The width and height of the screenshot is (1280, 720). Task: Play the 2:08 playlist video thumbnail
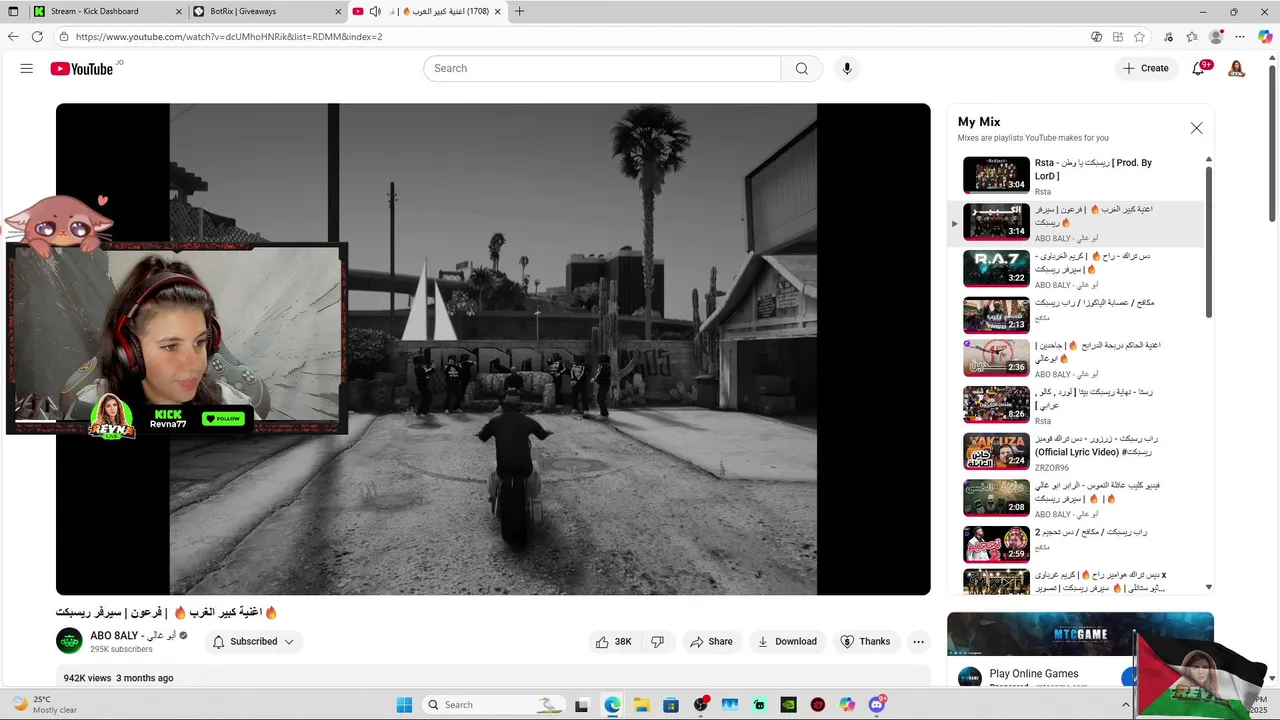coord(996,498)
